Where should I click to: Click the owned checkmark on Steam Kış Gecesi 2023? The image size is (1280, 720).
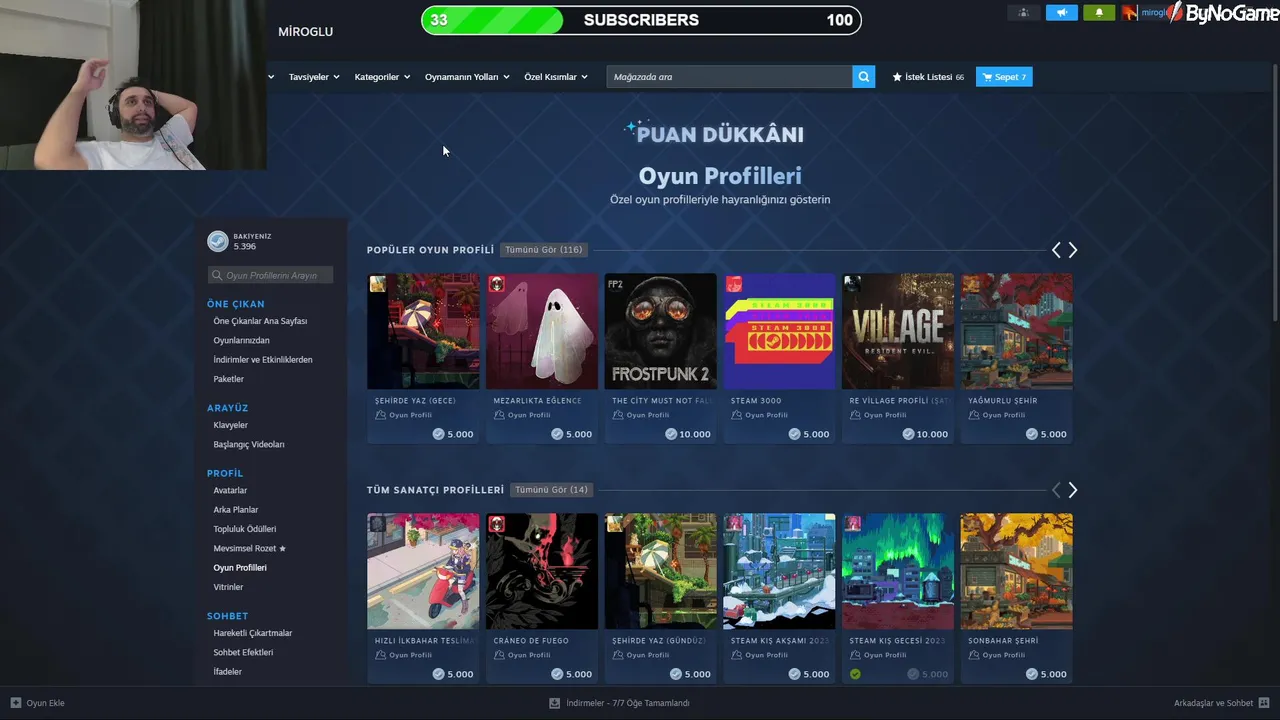[x=855, y=674]
